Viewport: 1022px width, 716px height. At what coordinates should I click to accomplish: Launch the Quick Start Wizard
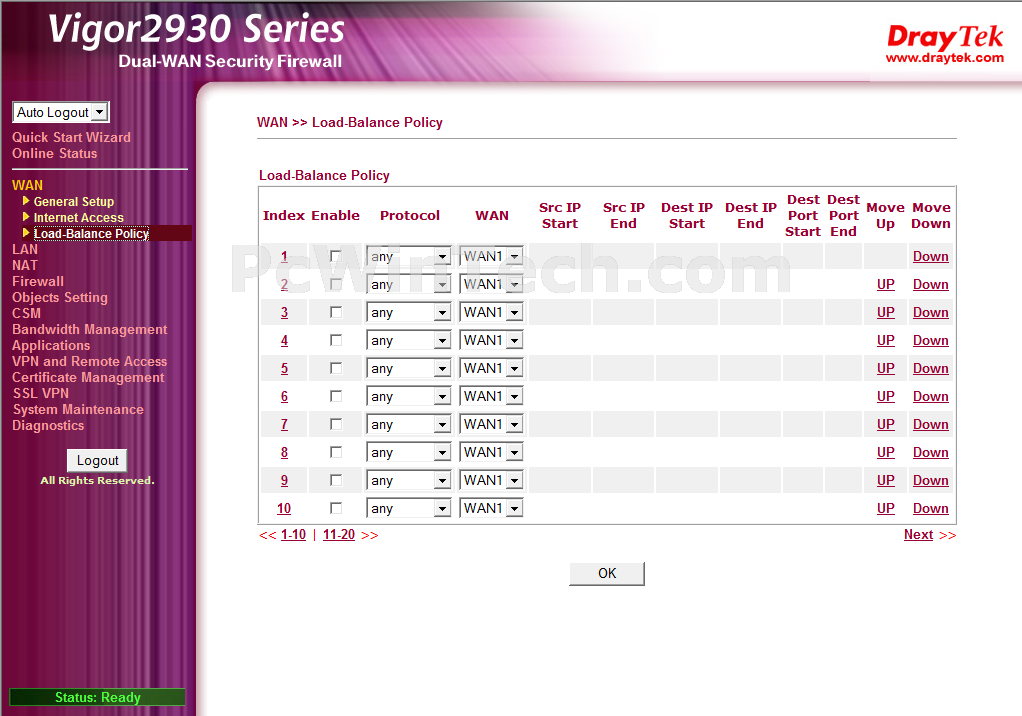tap(71, 137)
